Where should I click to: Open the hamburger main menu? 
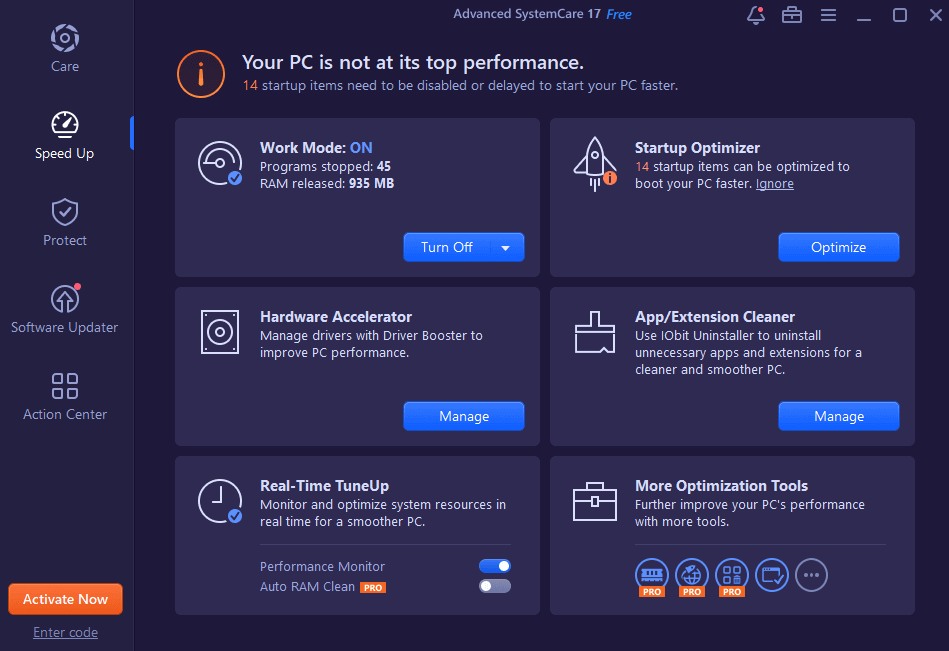coord(827,15)
